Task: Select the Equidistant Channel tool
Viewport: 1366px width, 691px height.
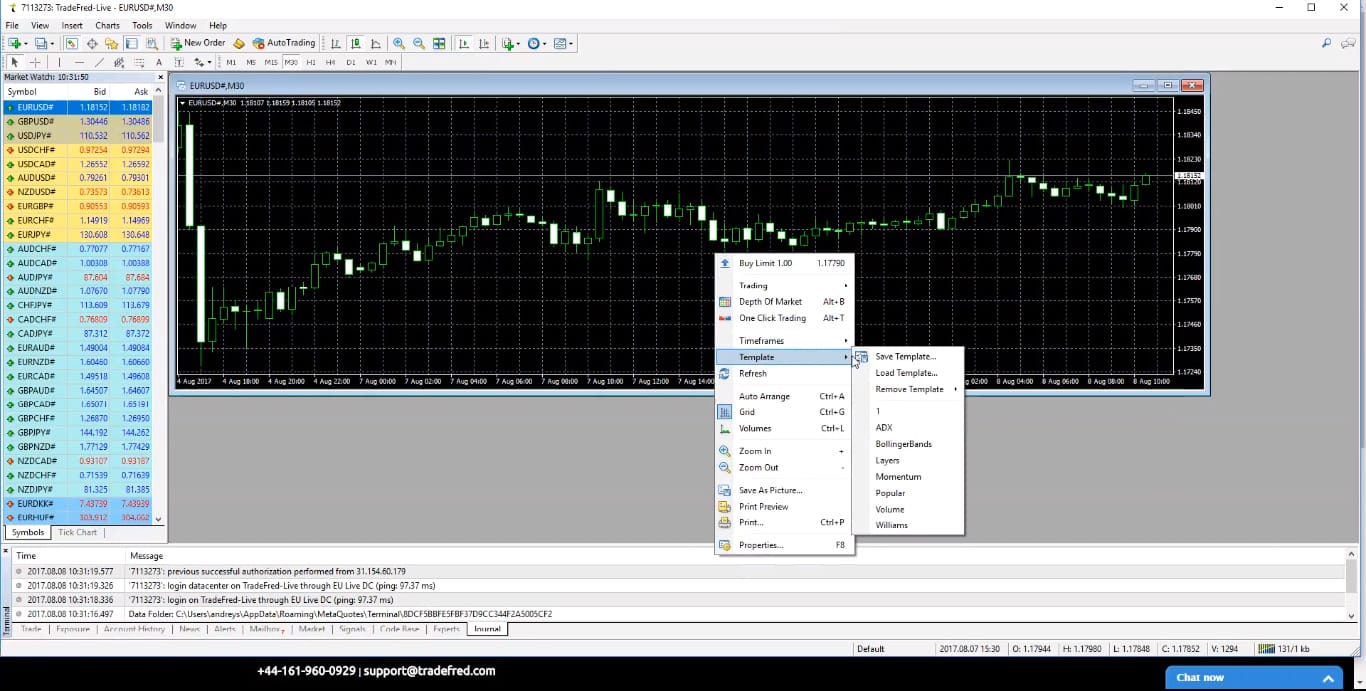Action: tap(119, 62)
